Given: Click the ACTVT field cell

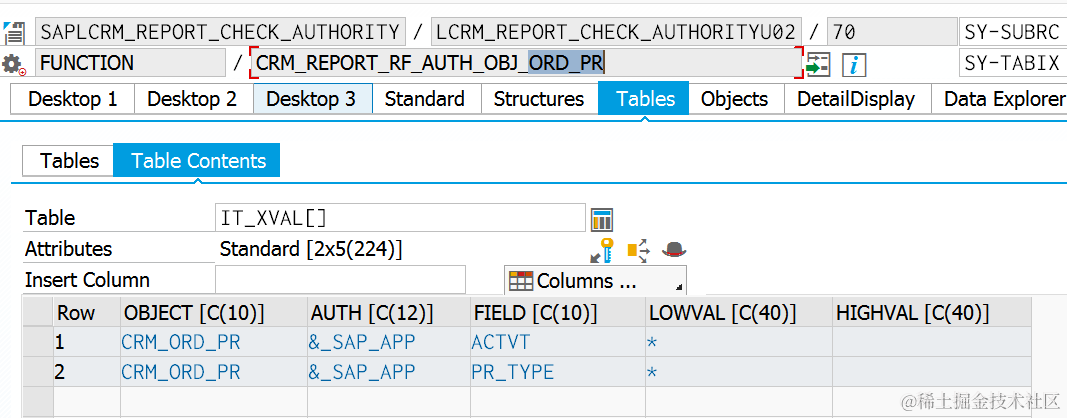Looking at the screenshot, I should [x=558, y=342].
